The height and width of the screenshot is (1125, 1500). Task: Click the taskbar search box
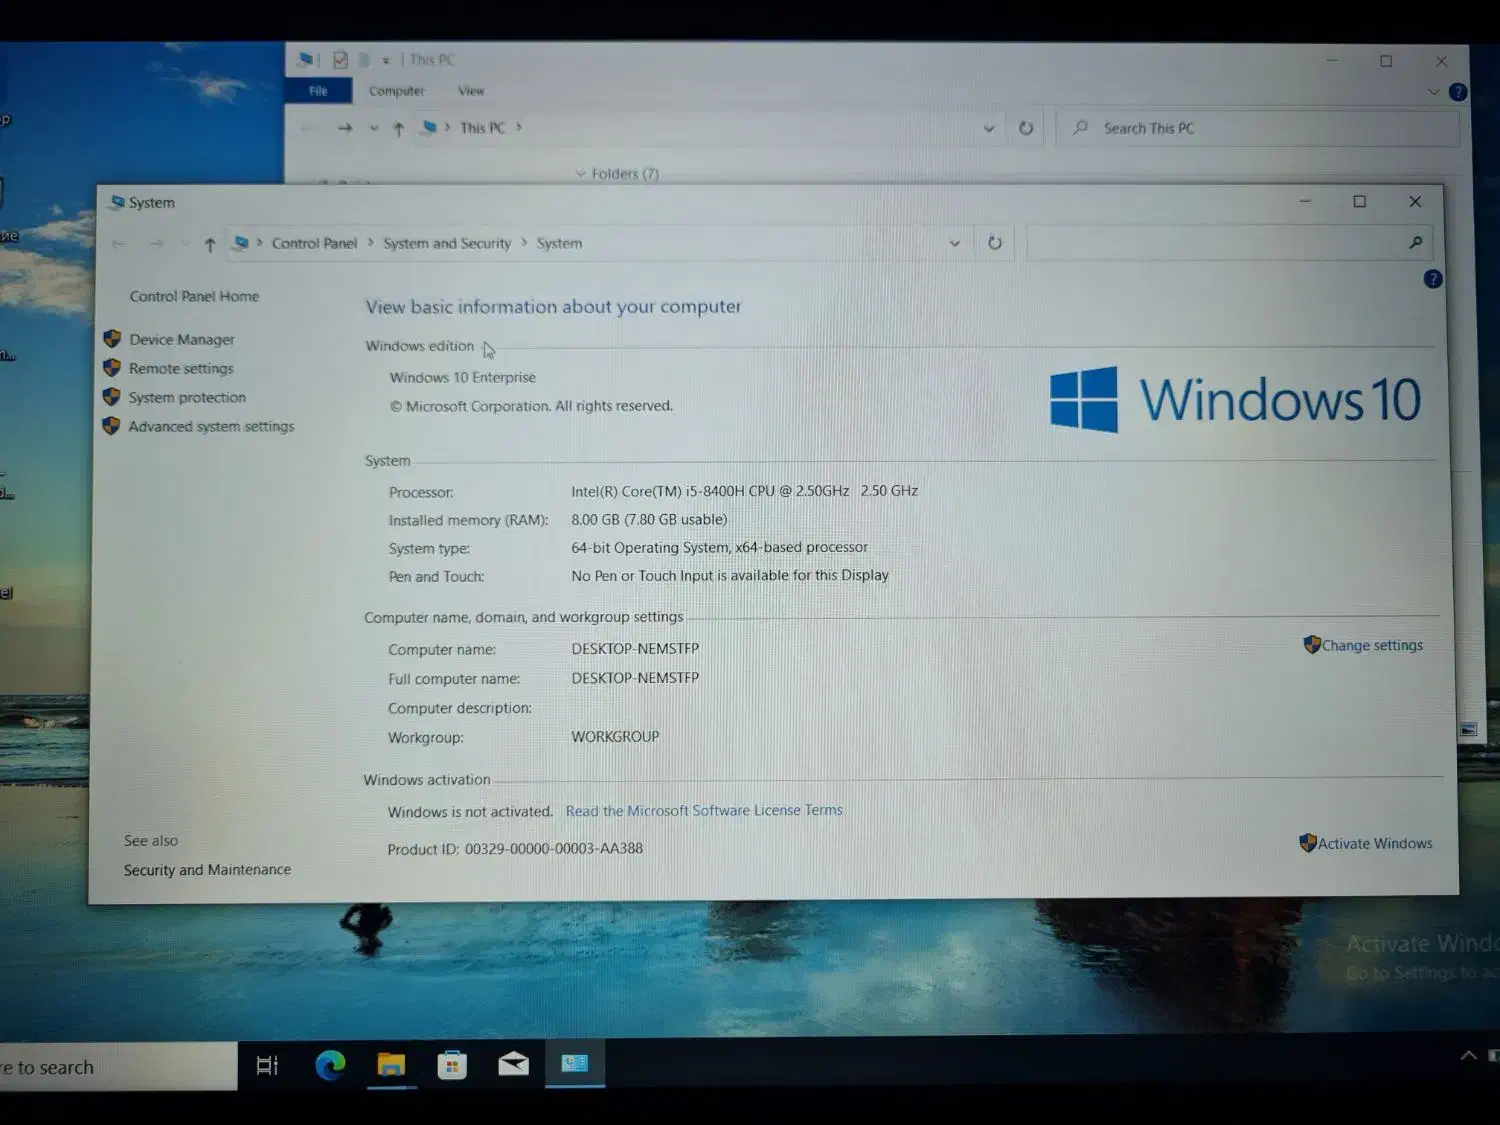118,1067
